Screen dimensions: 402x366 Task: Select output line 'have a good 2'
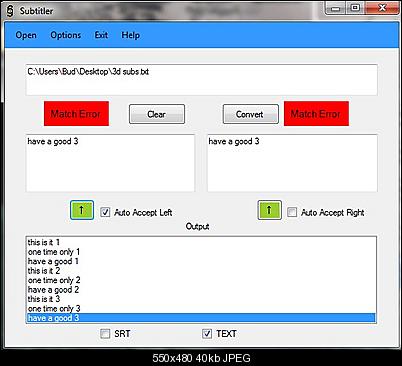pos(201,289)
